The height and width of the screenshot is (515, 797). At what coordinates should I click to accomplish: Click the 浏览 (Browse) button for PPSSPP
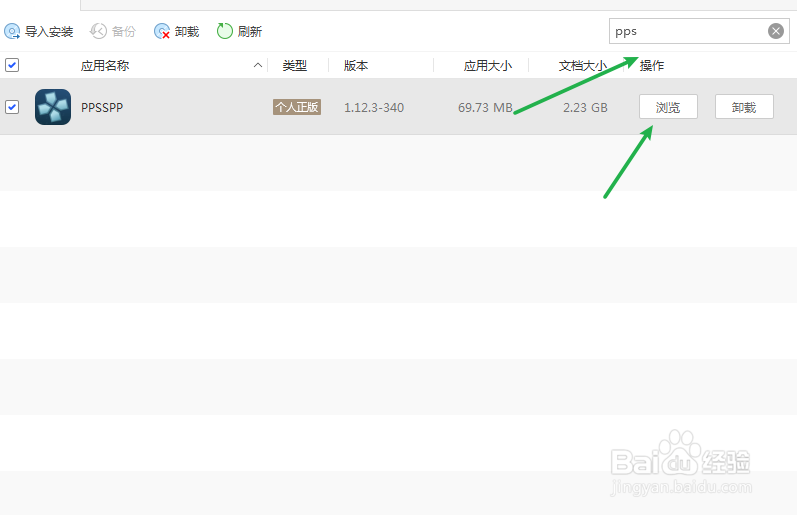[668, 107]
